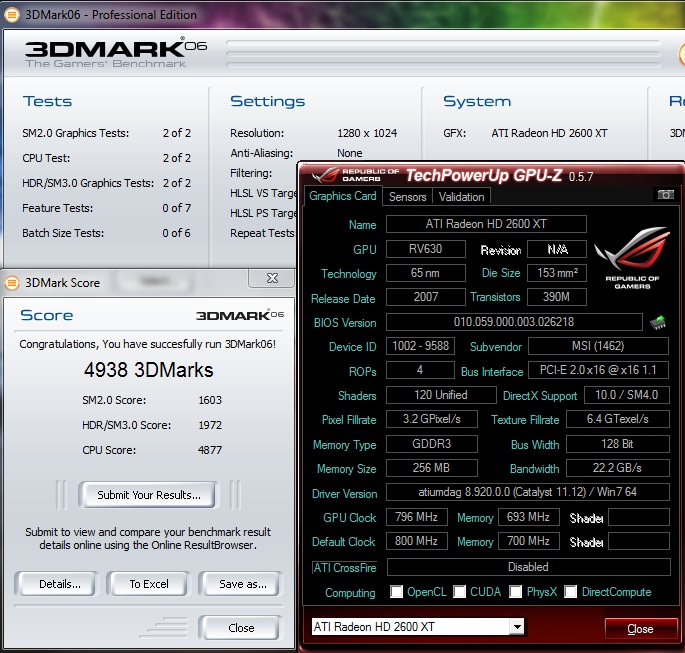
Task: Enable the OpenCL checkbox
Action: (397, 592)
